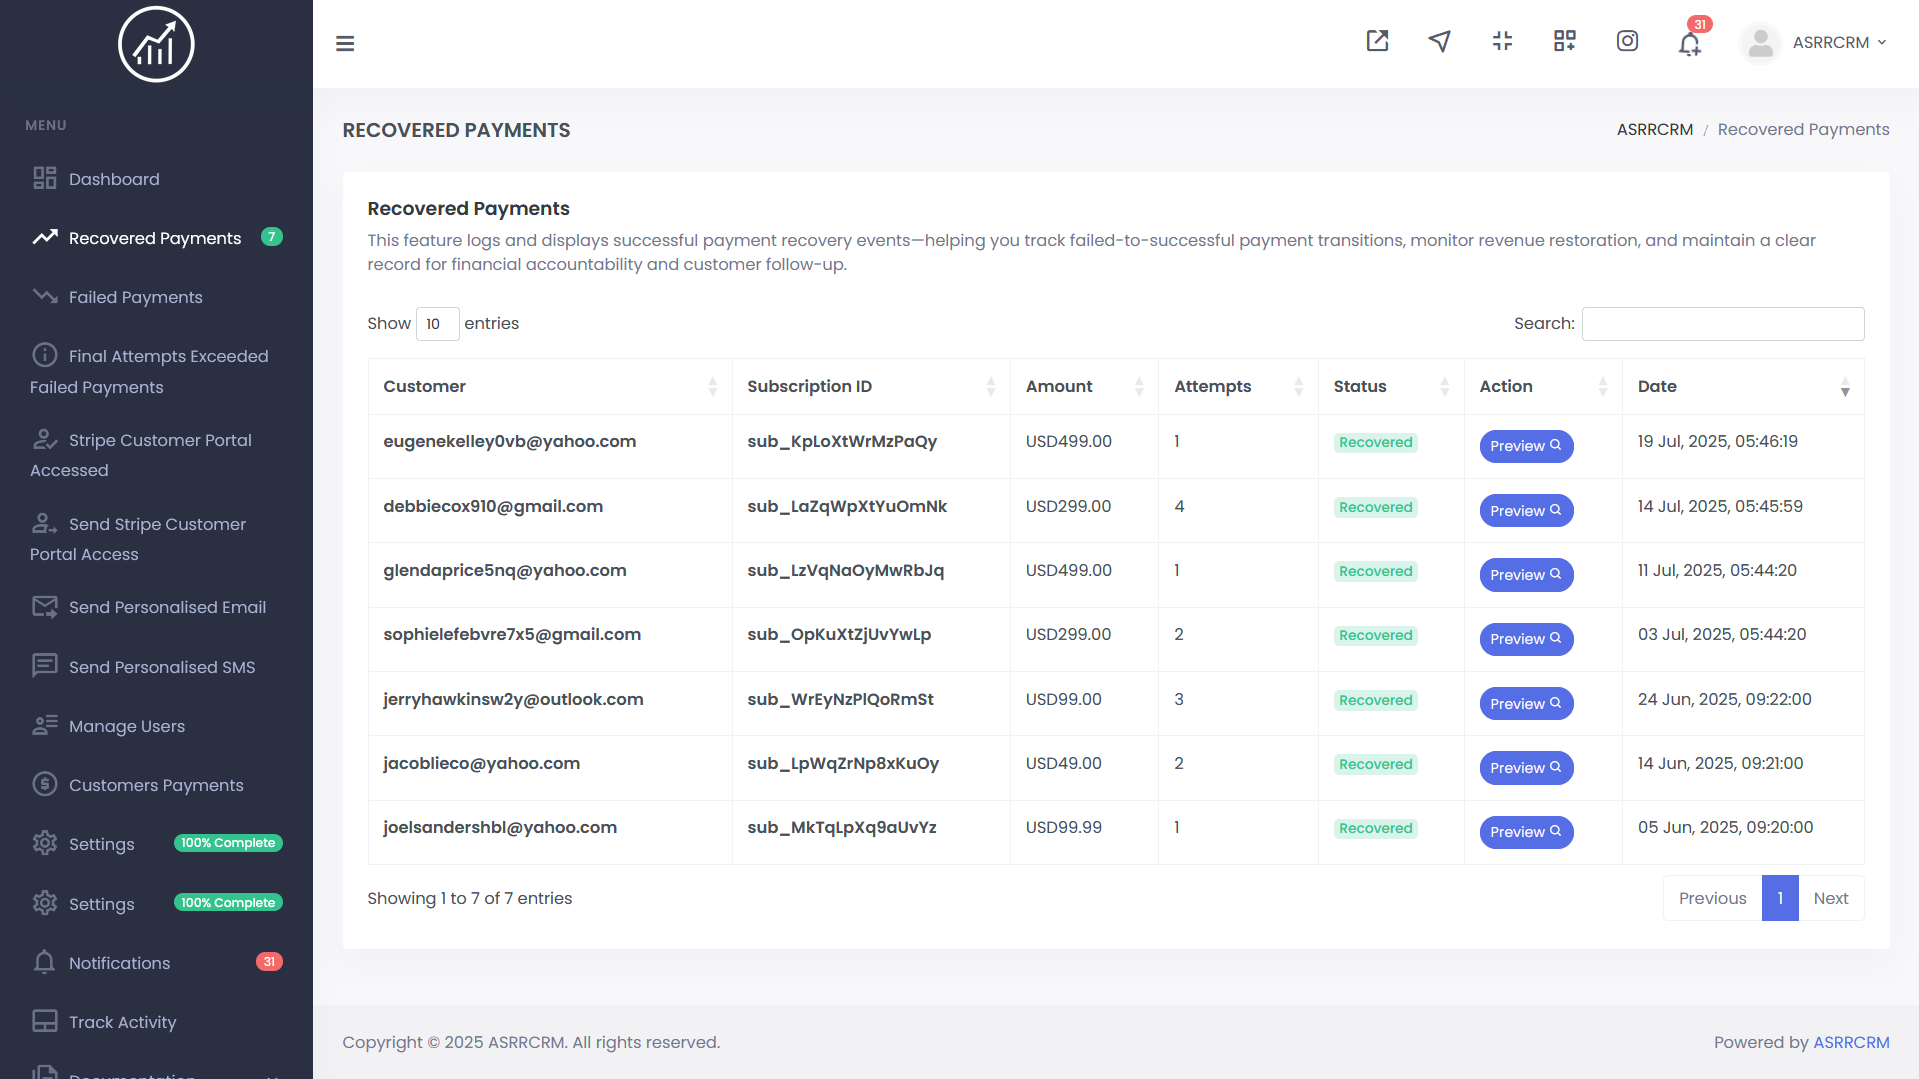Focus the Search input field
Image resolution: width=1919 pixels, height=1079 pixels.
[x=1723, y=324]
